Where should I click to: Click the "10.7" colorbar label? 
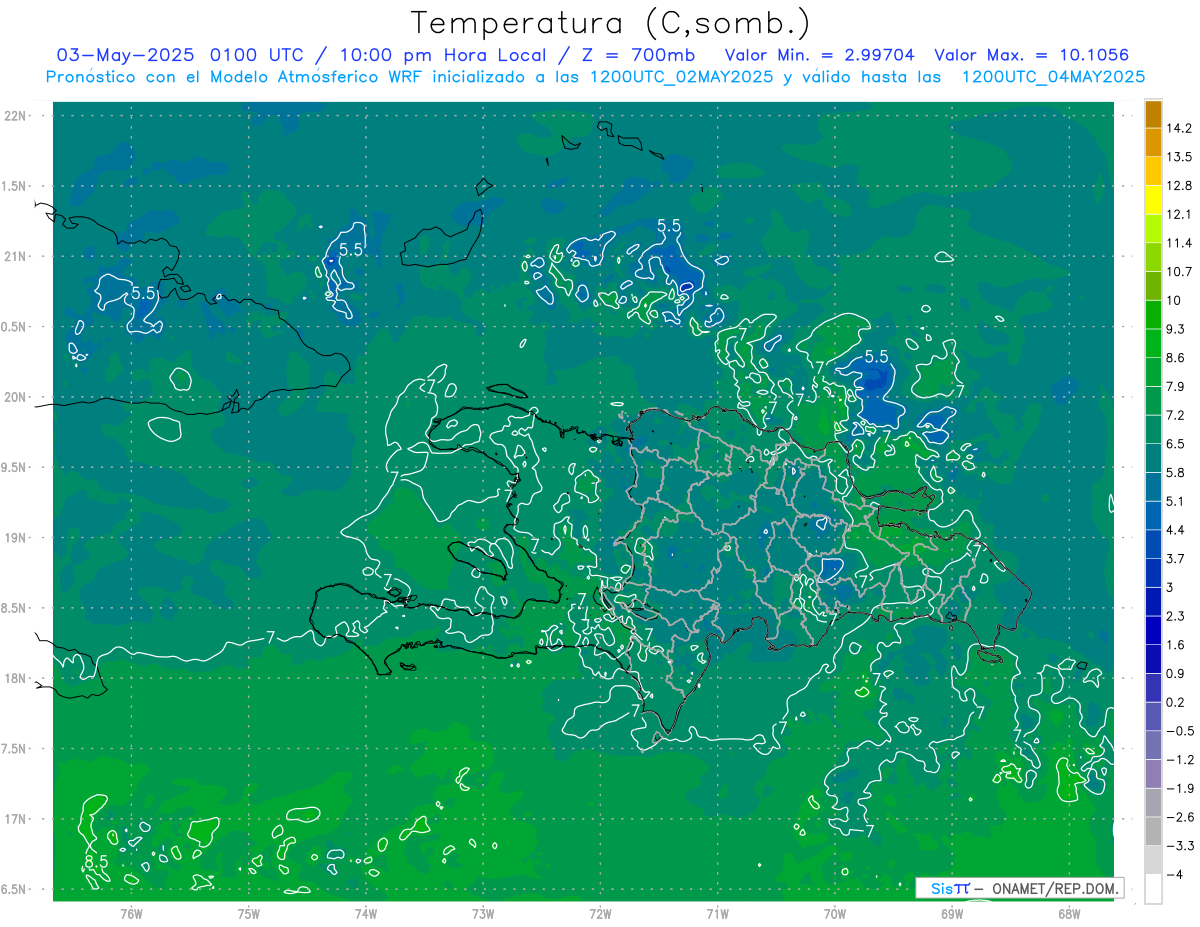pos(1180,272)
